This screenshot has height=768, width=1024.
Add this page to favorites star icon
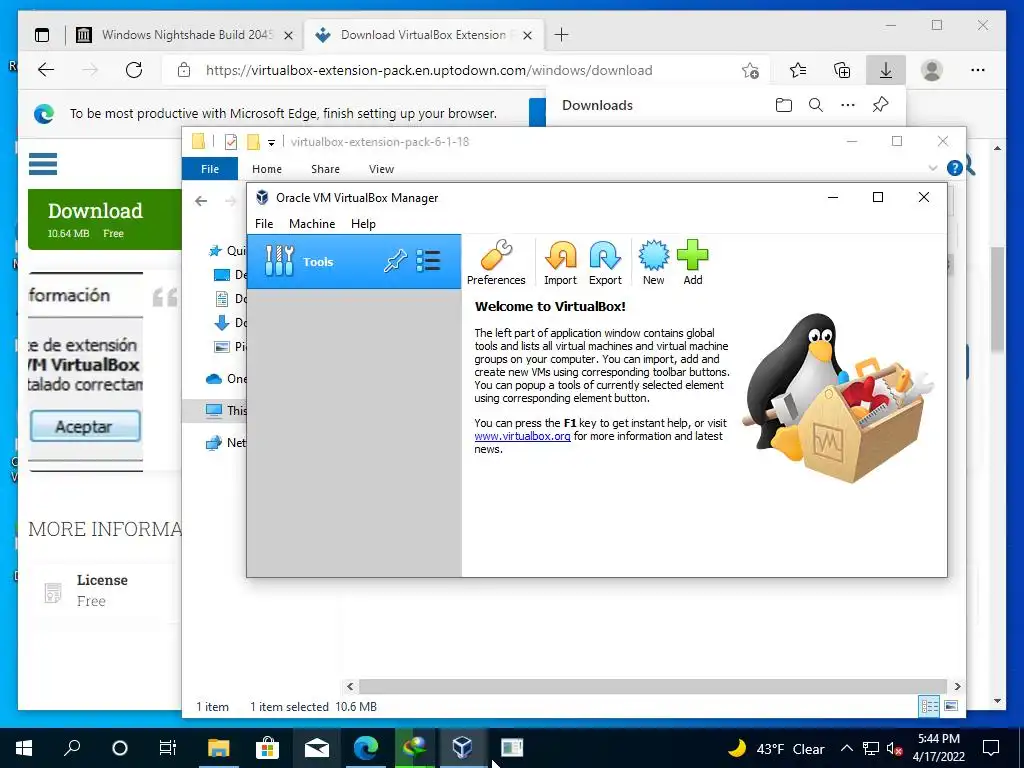tap(750, 70)
